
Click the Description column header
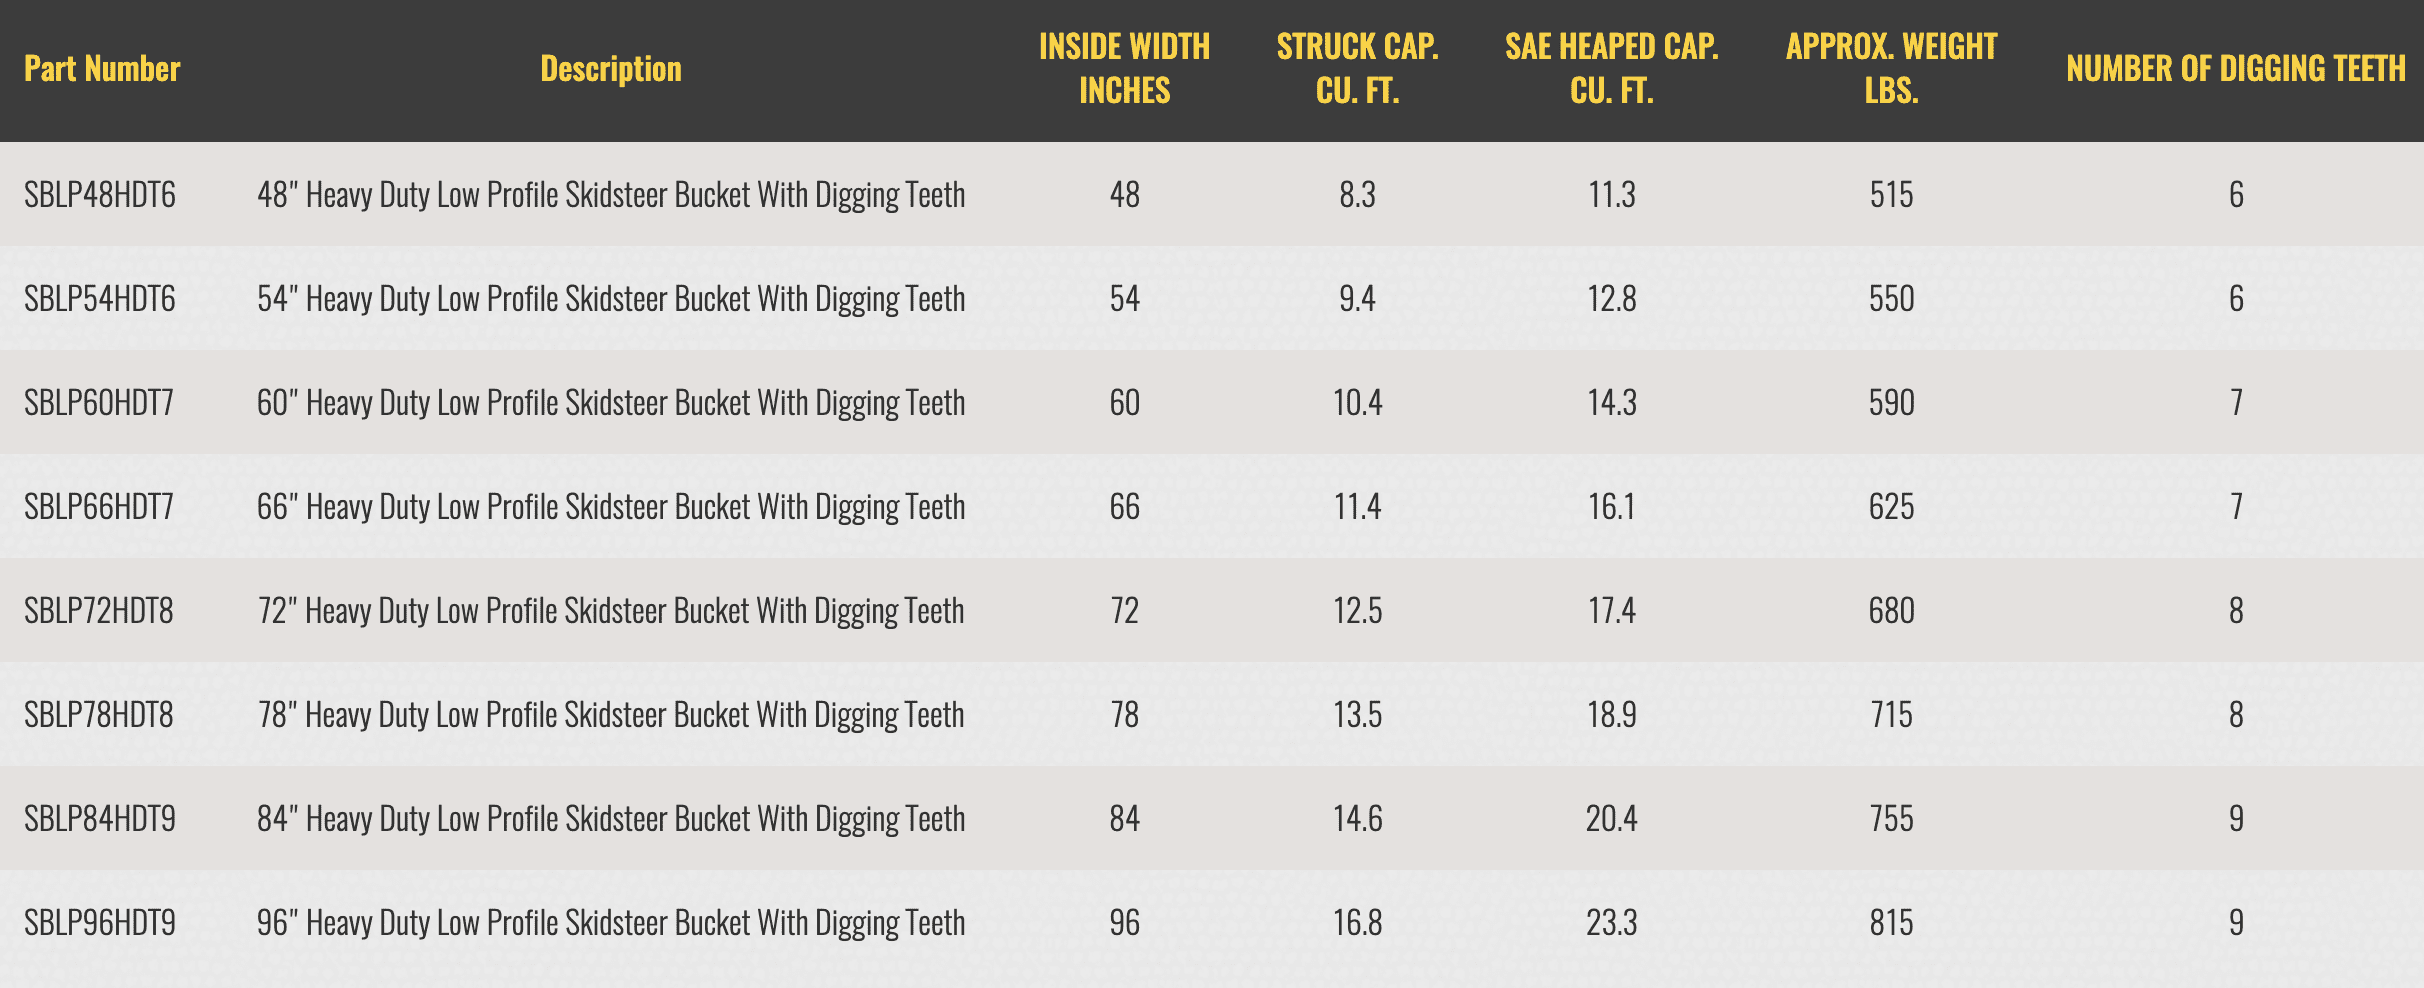tap(611, 69)
